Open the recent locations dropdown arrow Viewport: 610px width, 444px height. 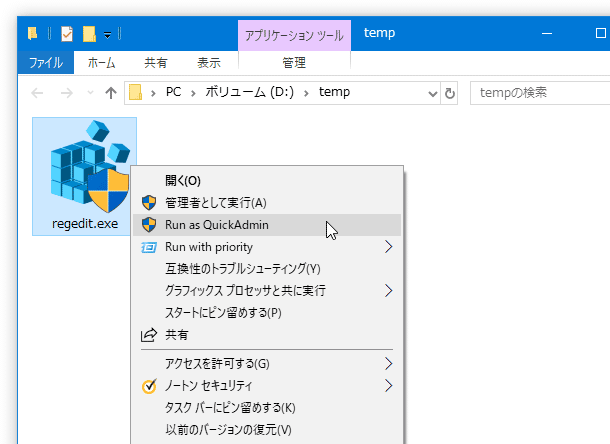pyautogui.click(x=90, y=93)
